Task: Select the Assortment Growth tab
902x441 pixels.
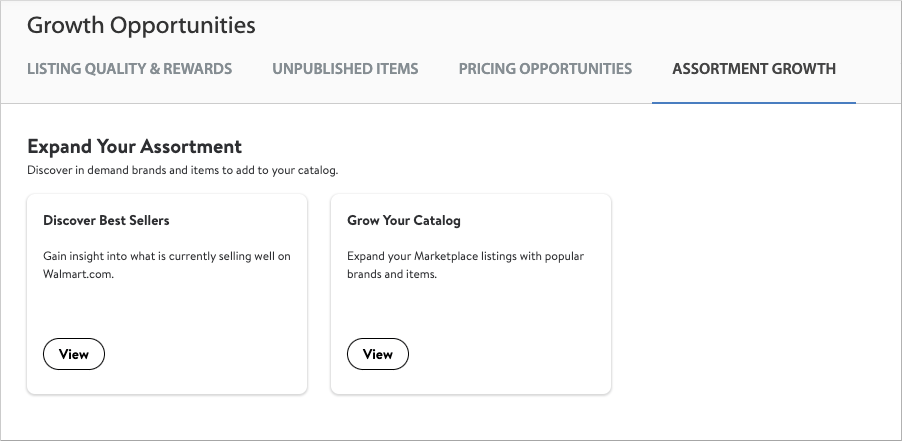Action: click(x=754, y=69)
